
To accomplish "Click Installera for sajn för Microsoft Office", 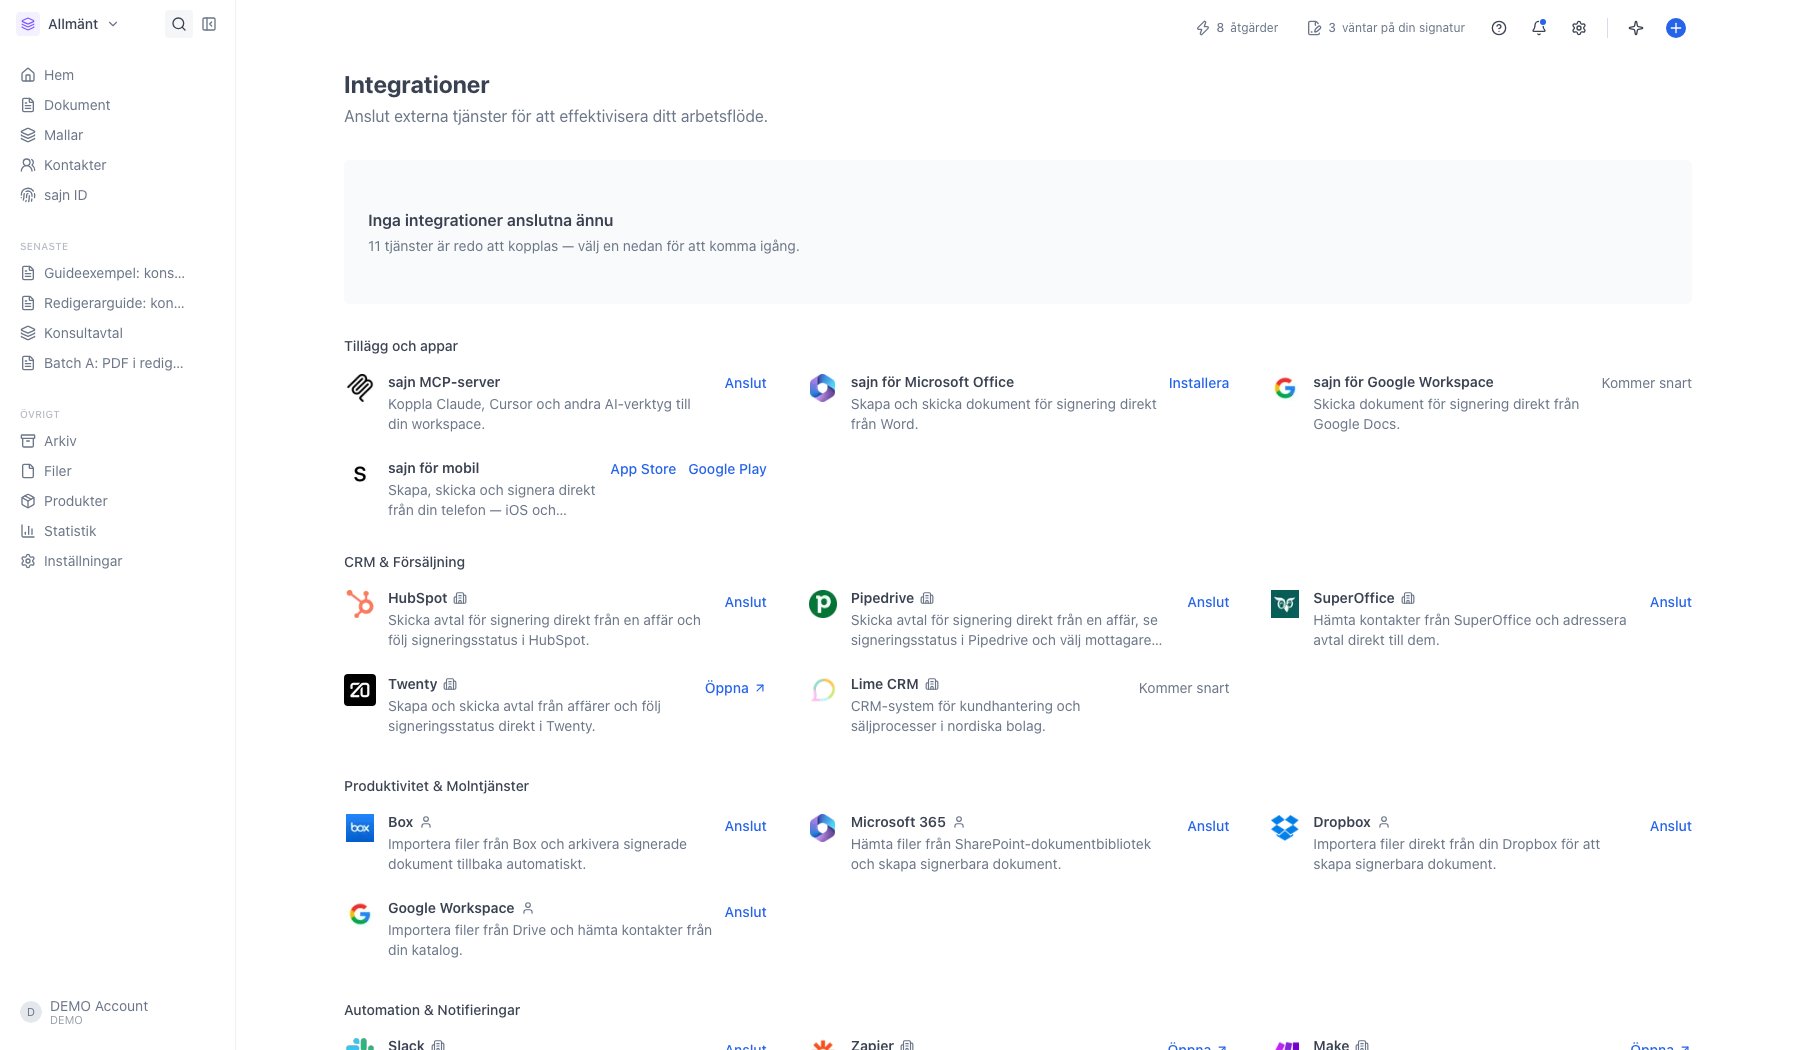I will (x=1199, y=383).
